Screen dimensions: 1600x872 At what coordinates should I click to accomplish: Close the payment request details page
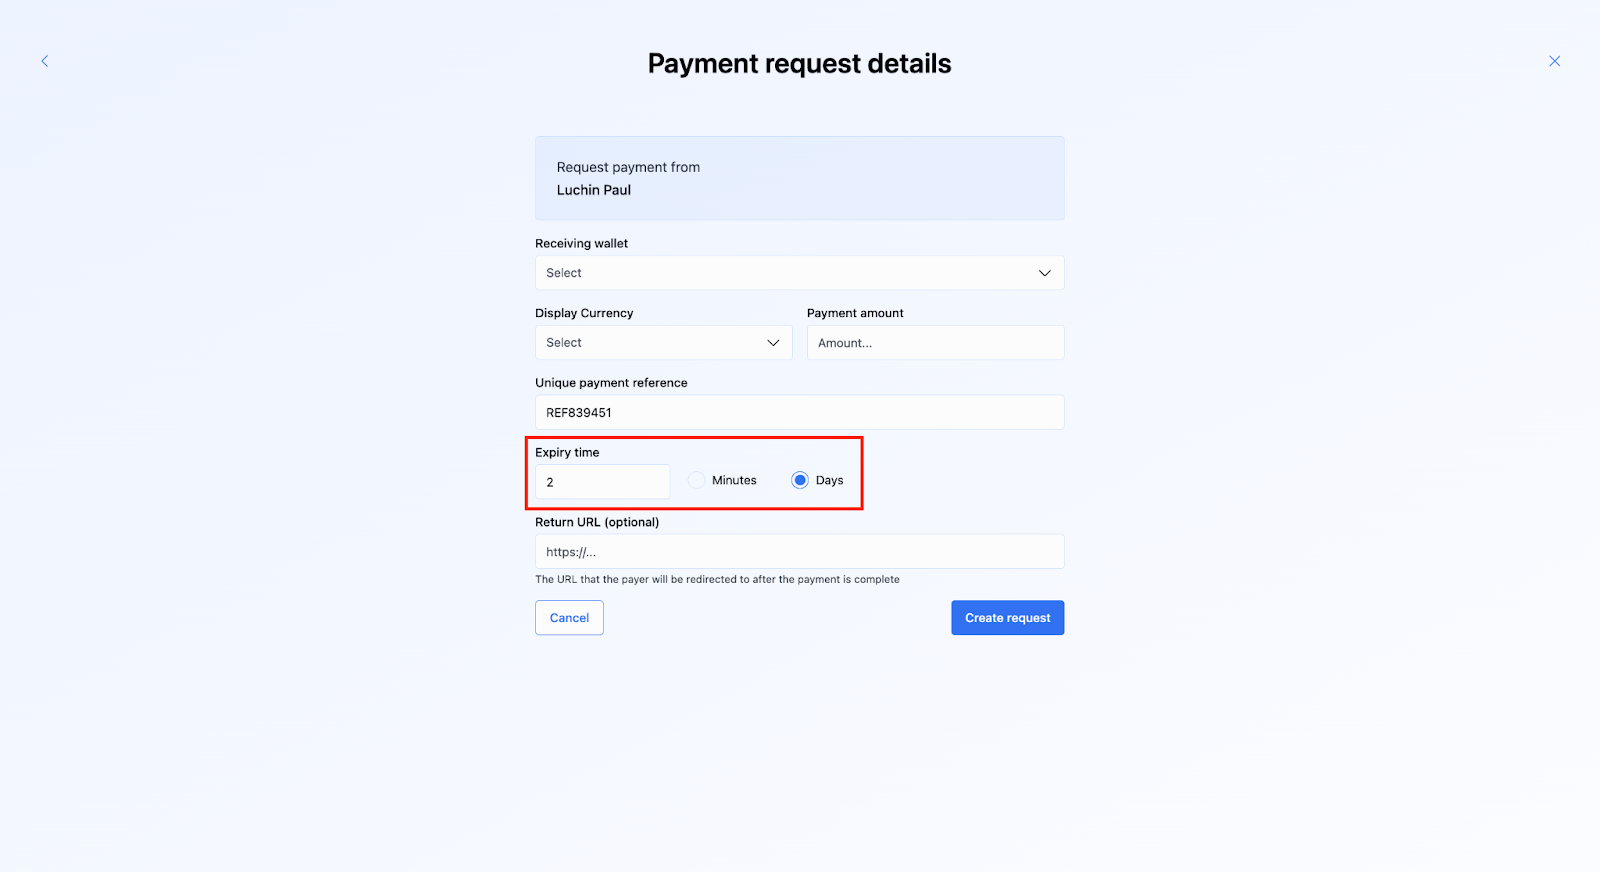click(x=1554, y=61)
